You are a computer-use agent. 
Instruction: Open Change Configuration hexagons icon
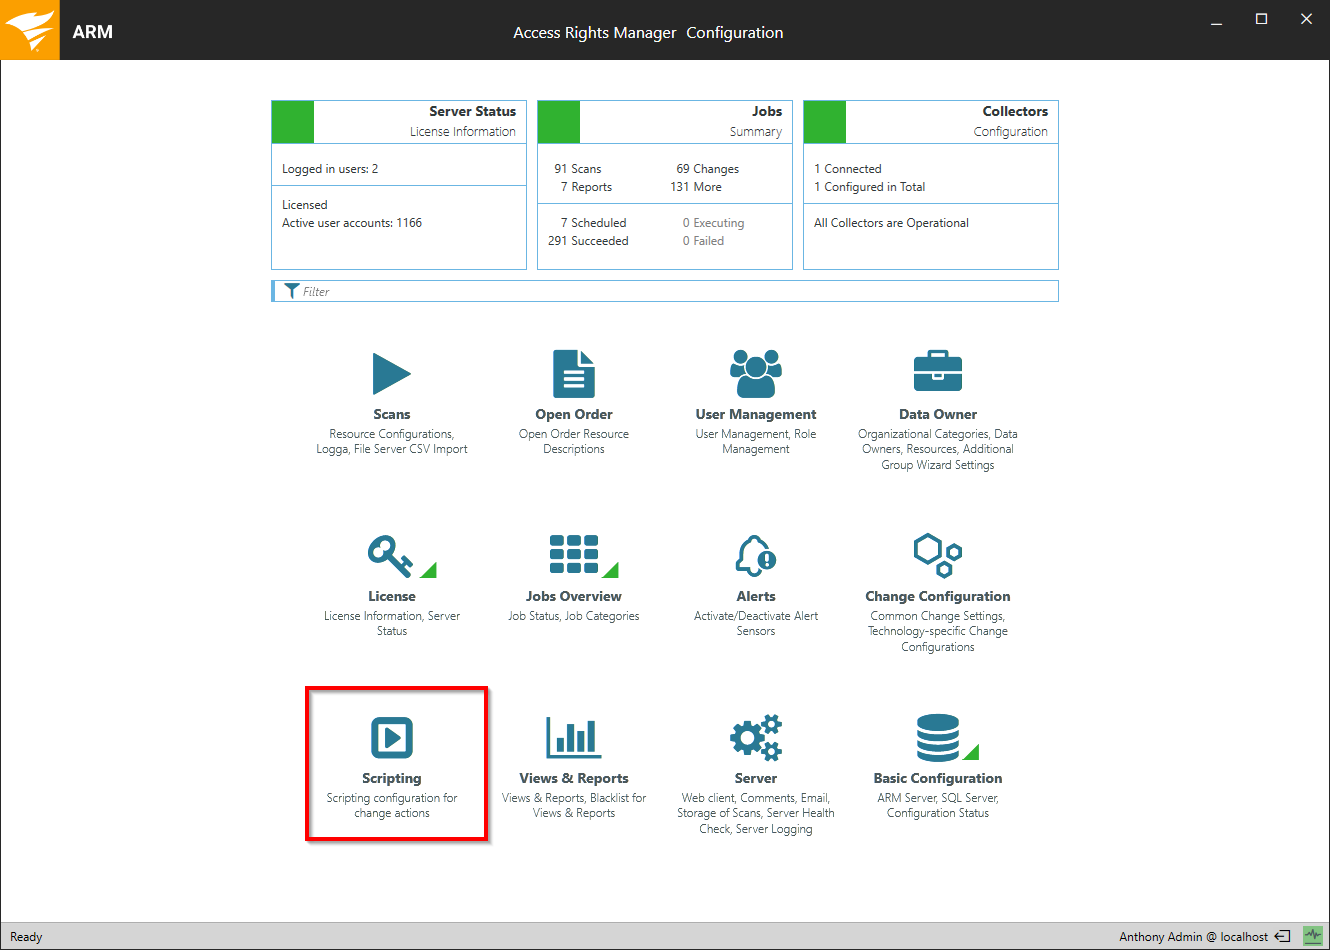(x=937, y=555)
